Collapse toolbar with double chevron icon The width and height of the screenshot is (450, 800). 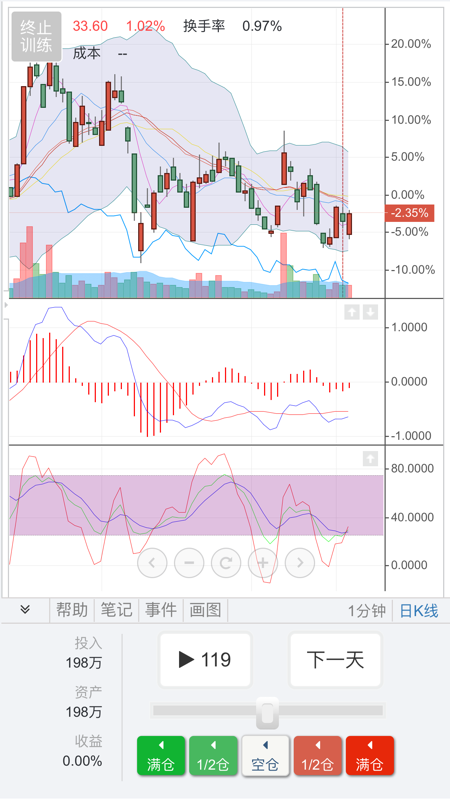pos(25,610)
